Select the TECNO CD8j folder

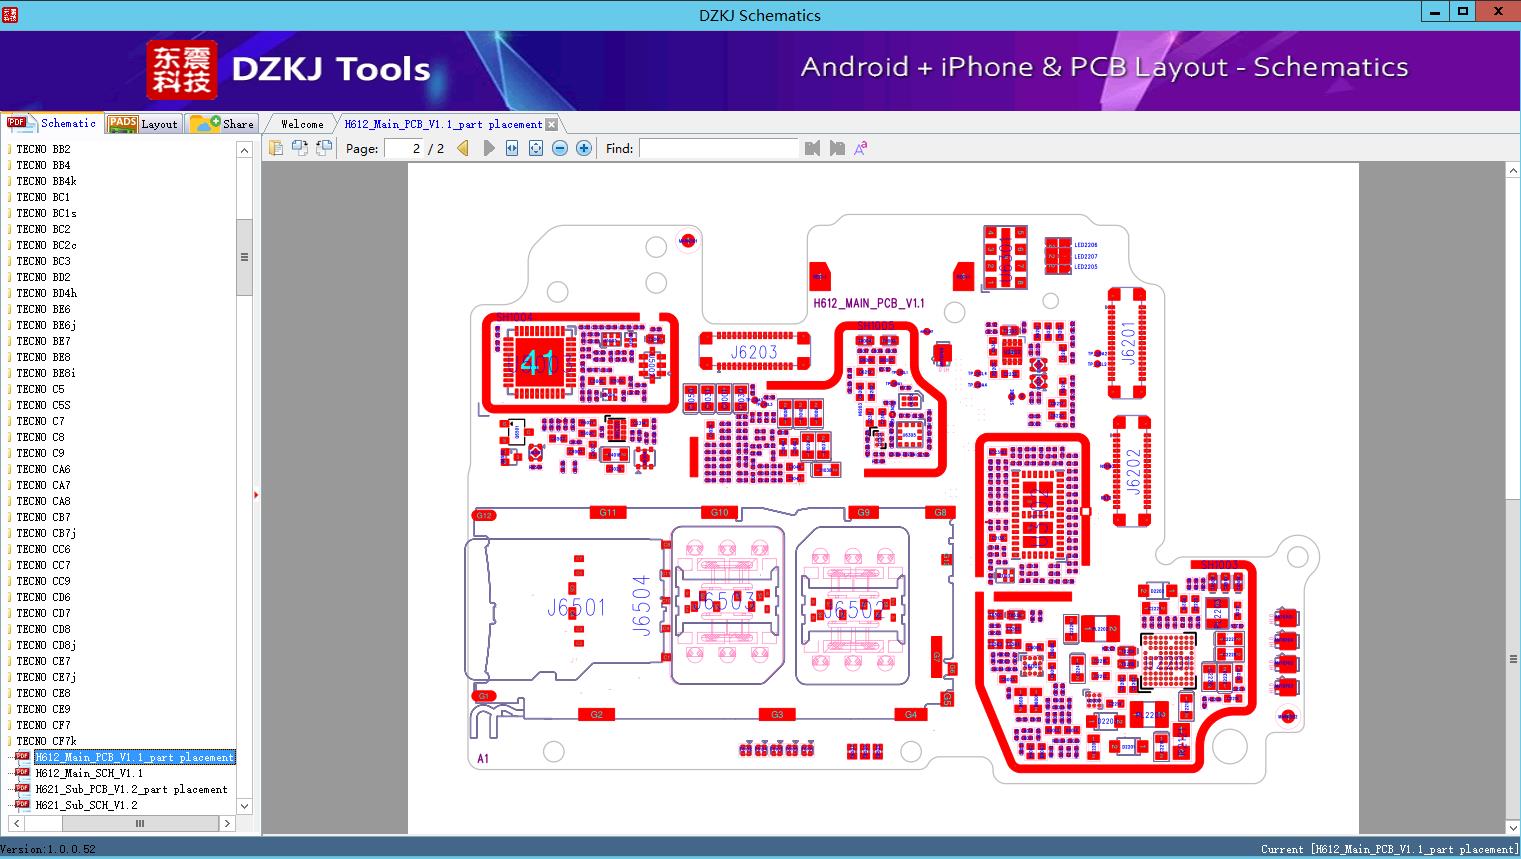(x=46, y=645)
